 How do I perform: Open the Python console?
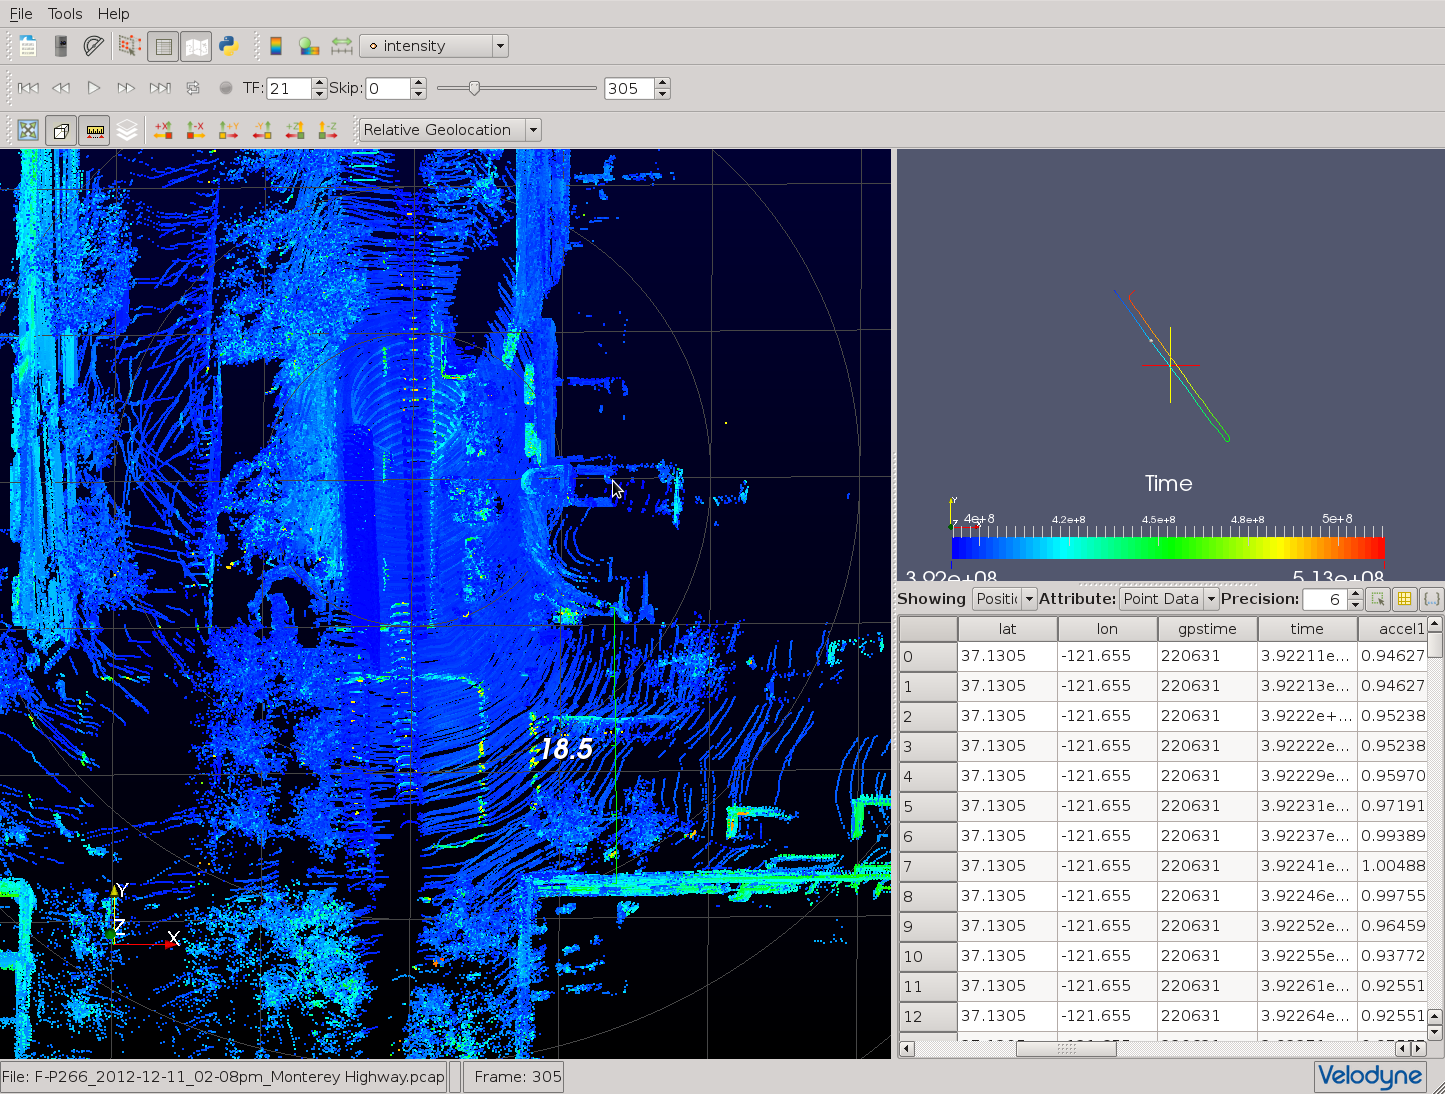click(x=229, y=46)
